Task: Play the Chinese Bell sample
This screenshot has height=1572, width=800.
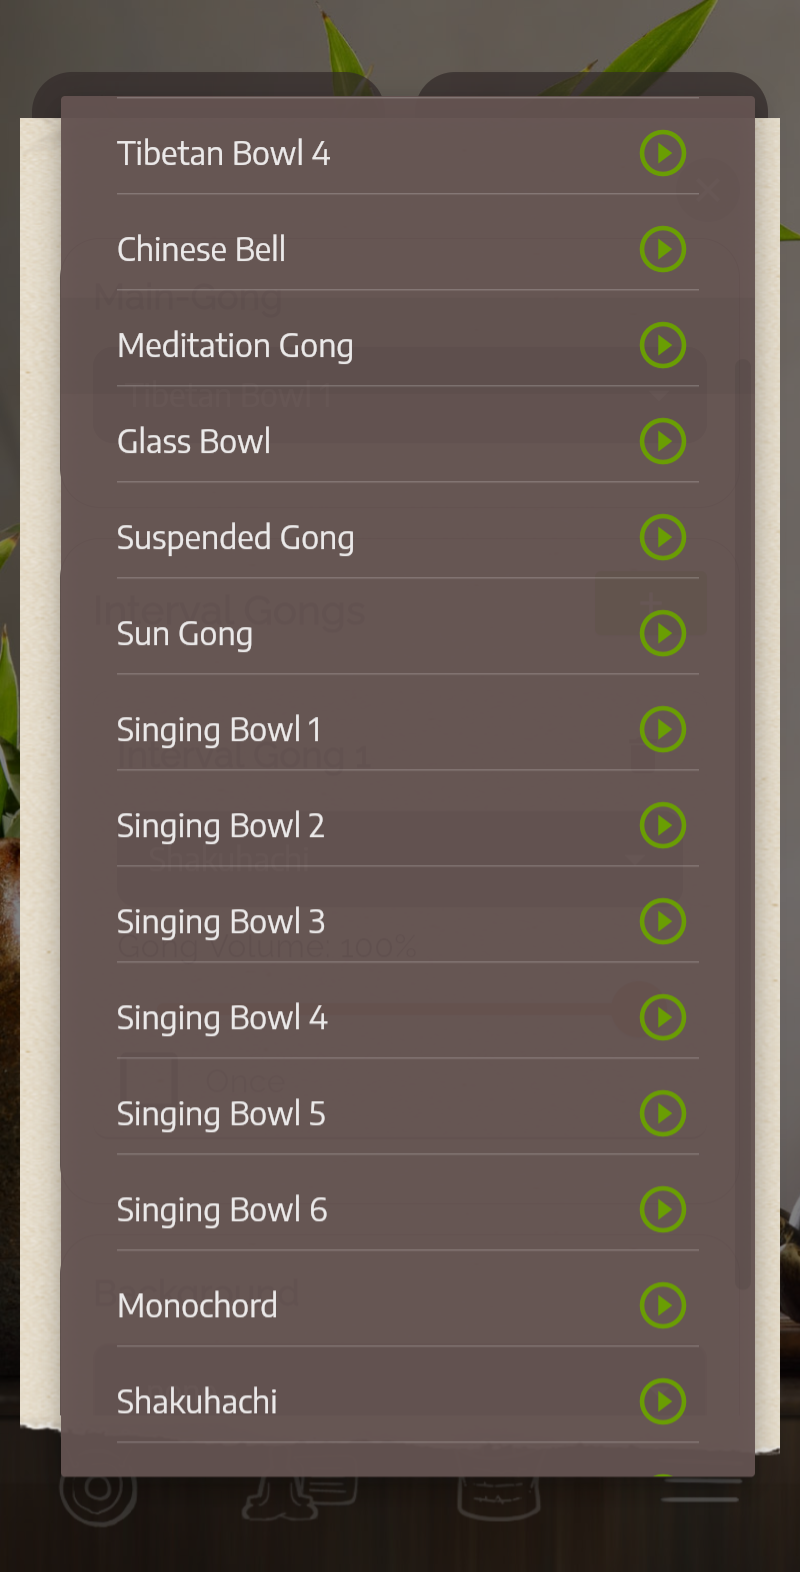Action: pyautogui.click(x=663, y=249)
